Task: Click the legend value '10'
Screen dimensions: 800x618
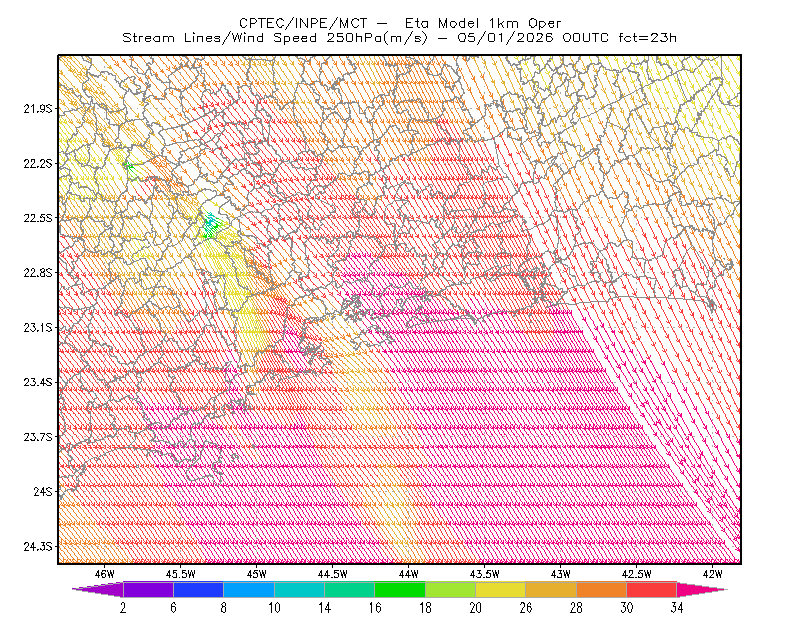Action: pyautogui.click(x=274, y=608)
